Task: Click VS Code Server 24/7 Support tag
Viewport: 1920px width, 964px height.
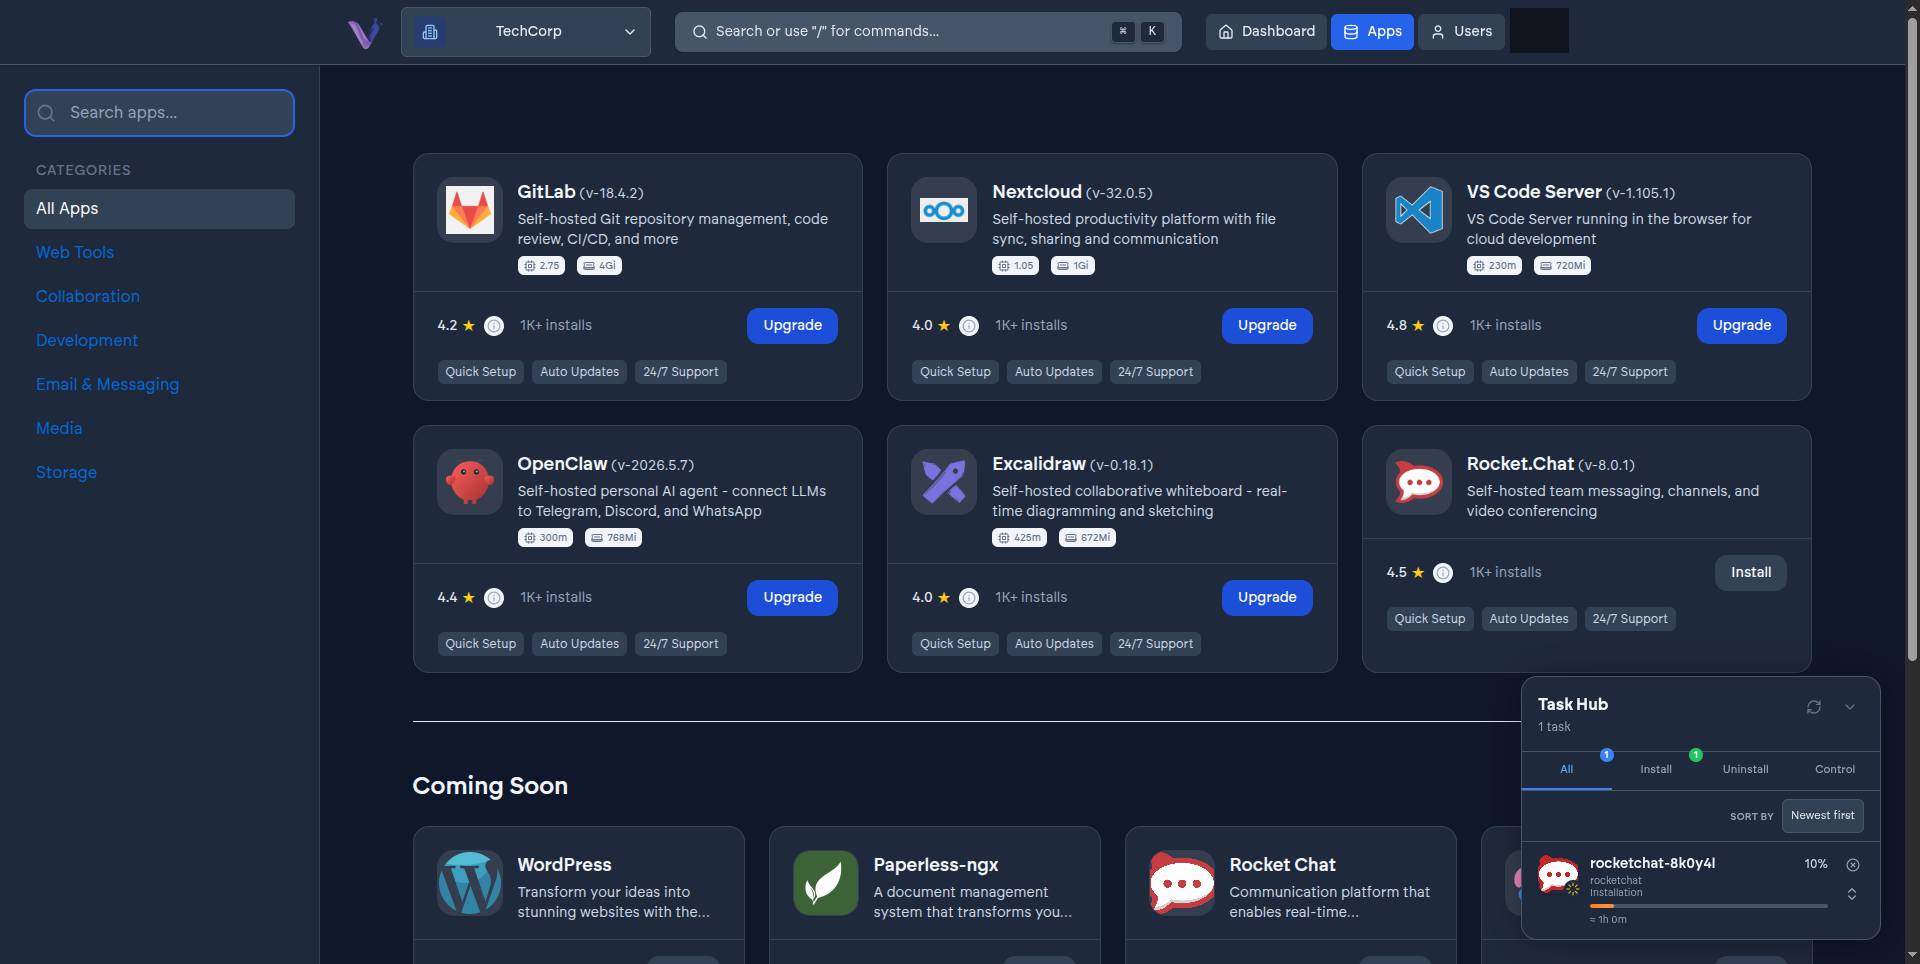Action: (x=1630, y=372)
